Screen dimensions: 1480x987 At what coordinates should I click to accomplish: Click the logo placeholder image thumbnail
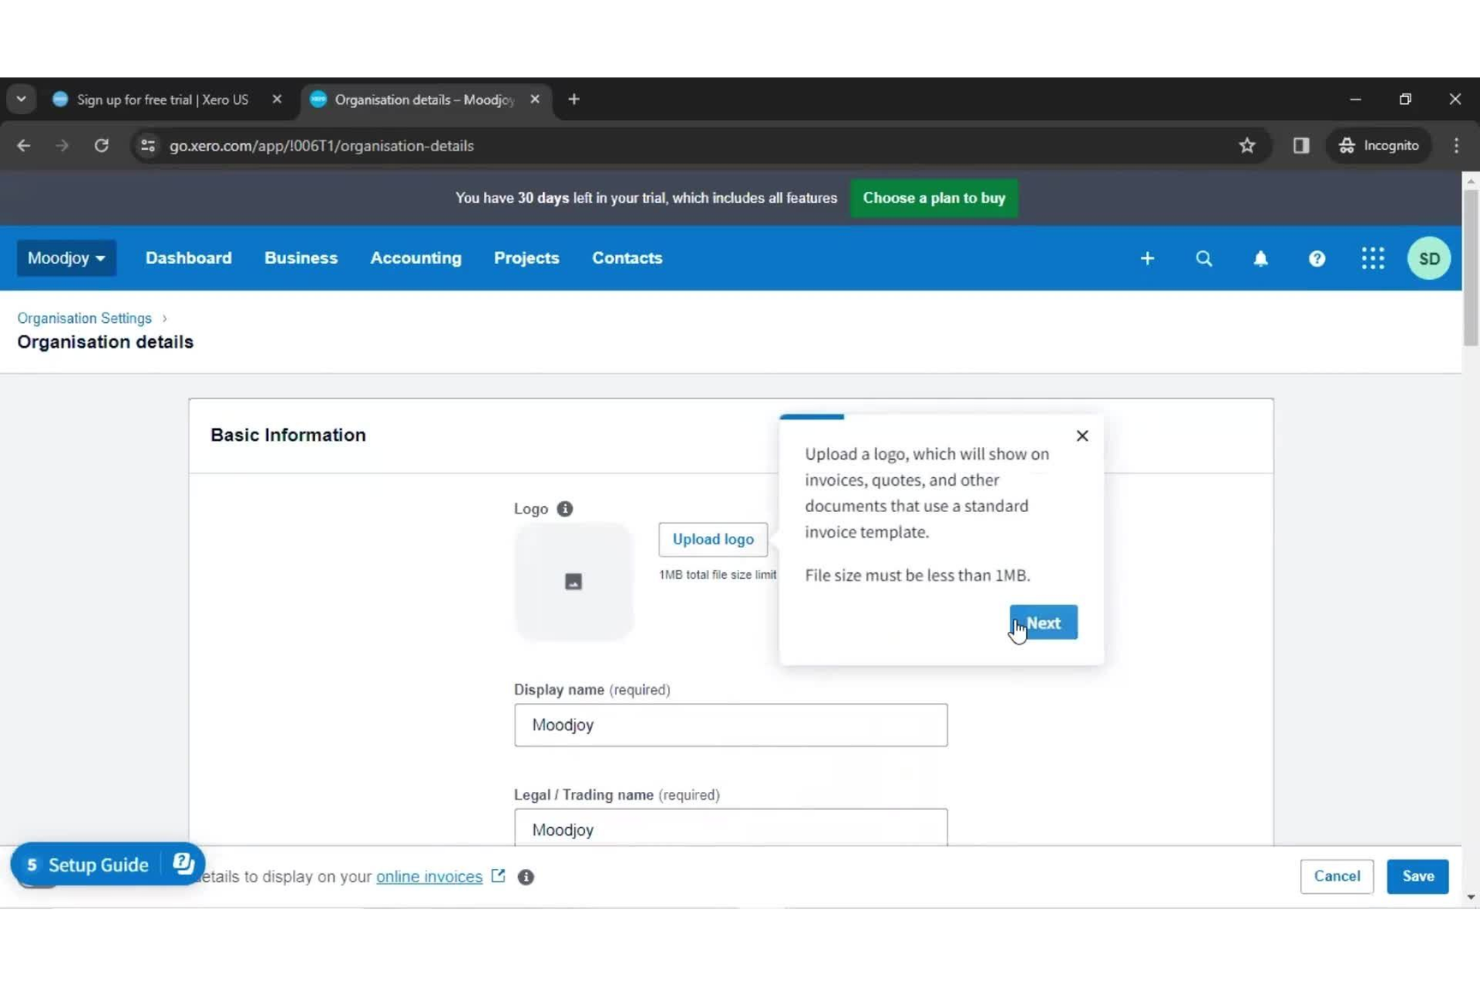click(573, 581)
